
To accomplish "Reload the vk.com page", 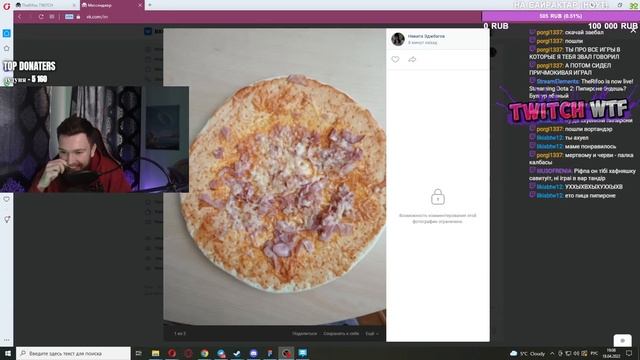I will 41,17.
